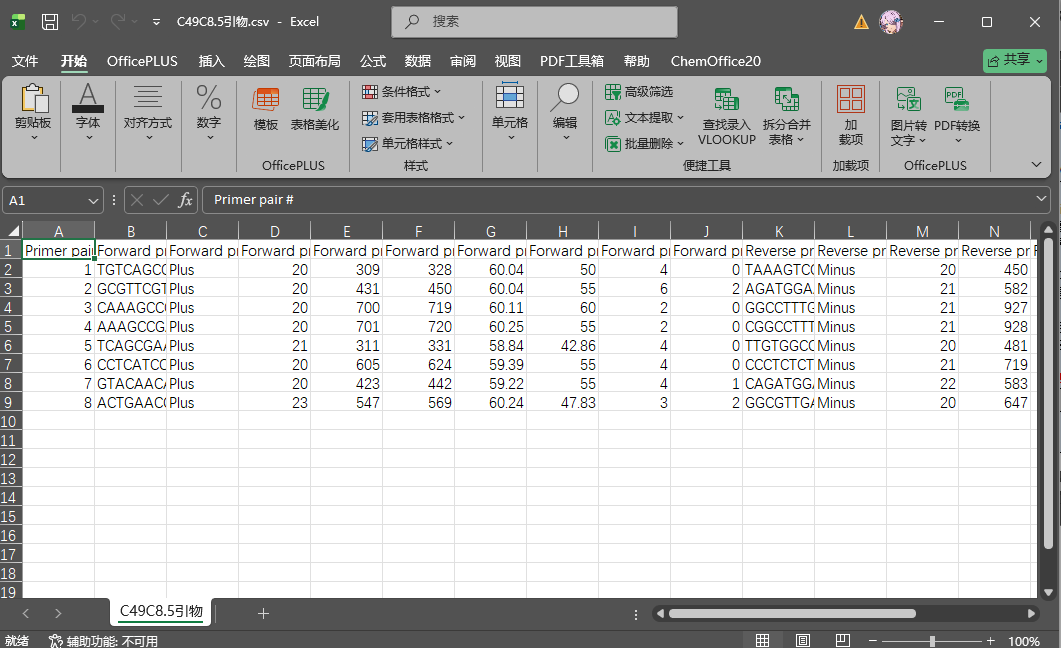Select normal view button in status bar

762,640
